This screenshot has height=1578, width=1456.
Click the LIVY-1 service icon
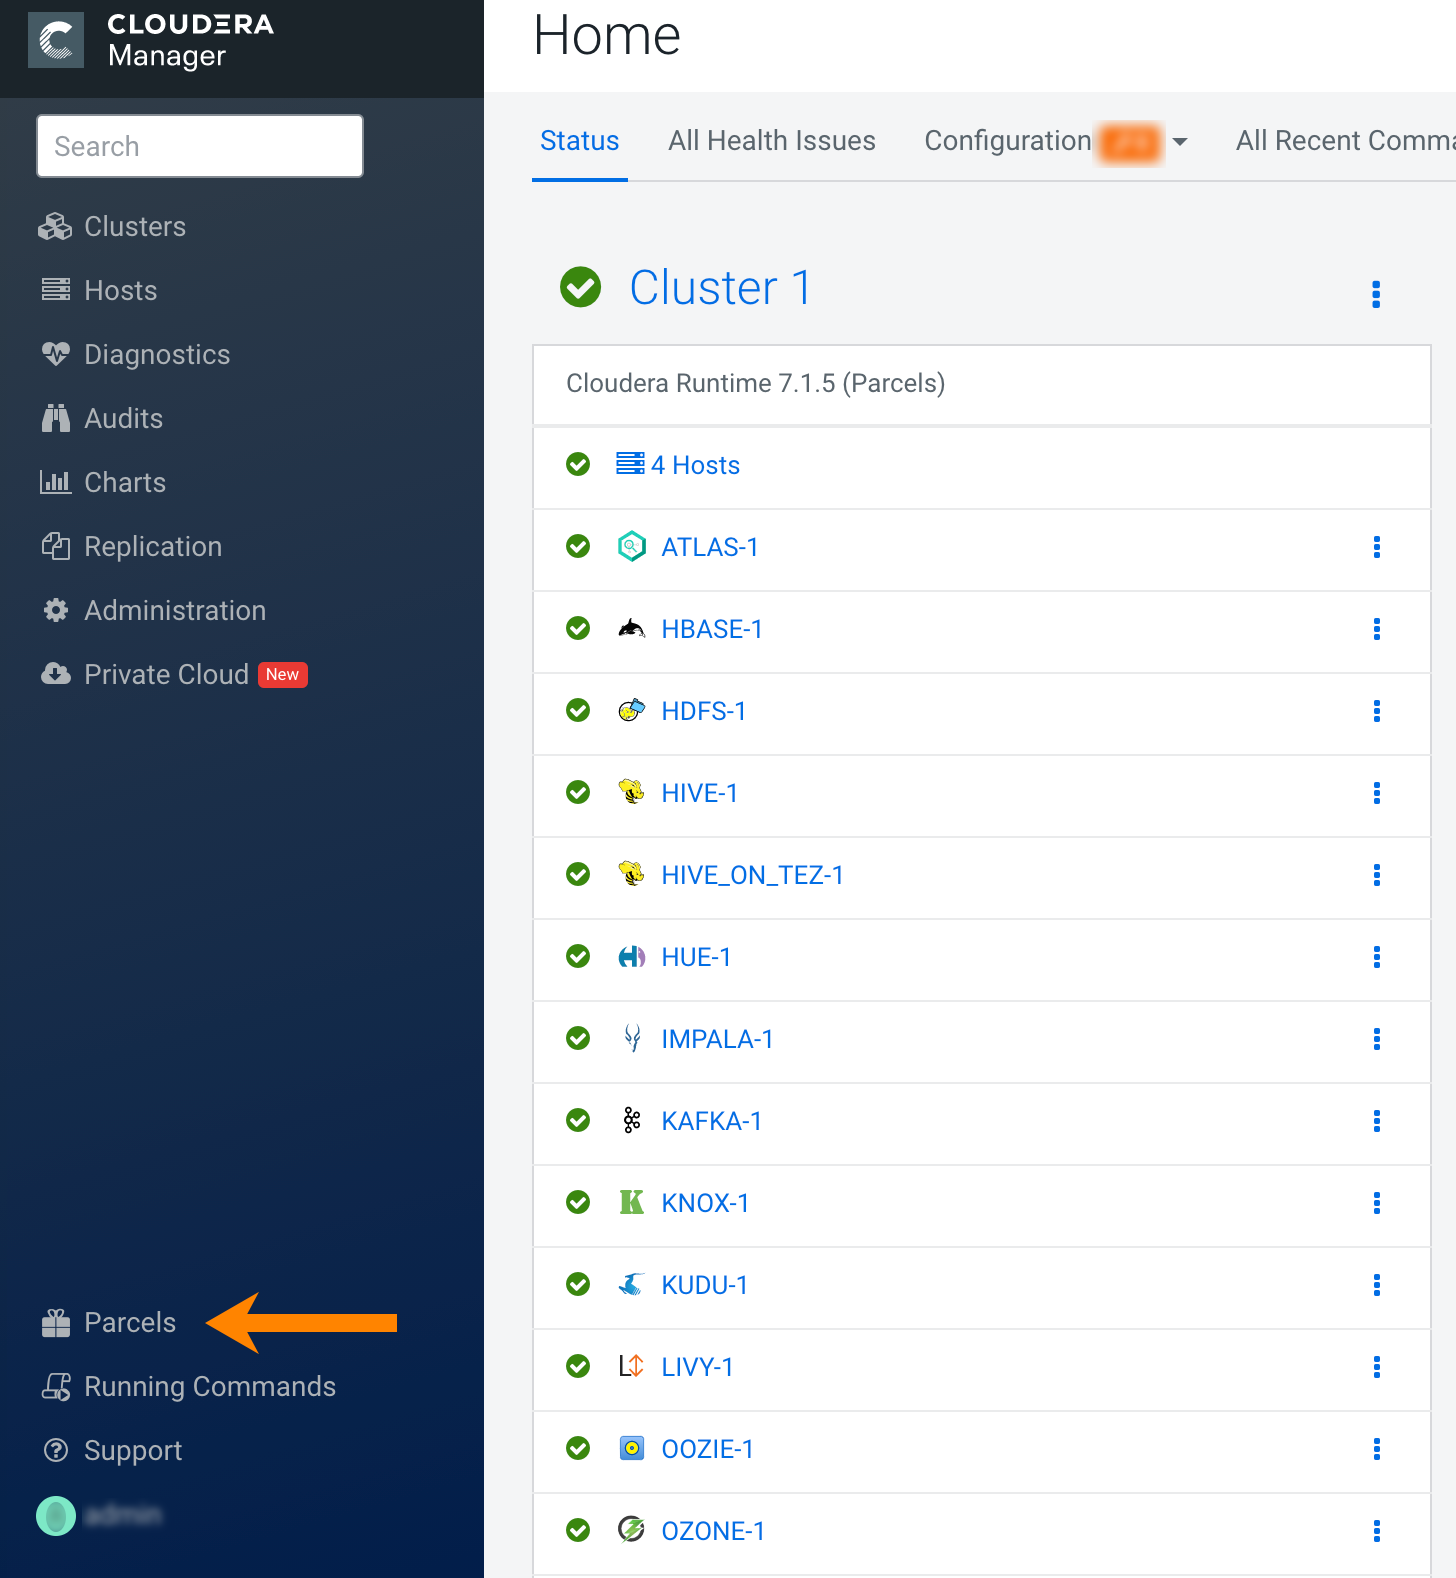(632, 1366)
